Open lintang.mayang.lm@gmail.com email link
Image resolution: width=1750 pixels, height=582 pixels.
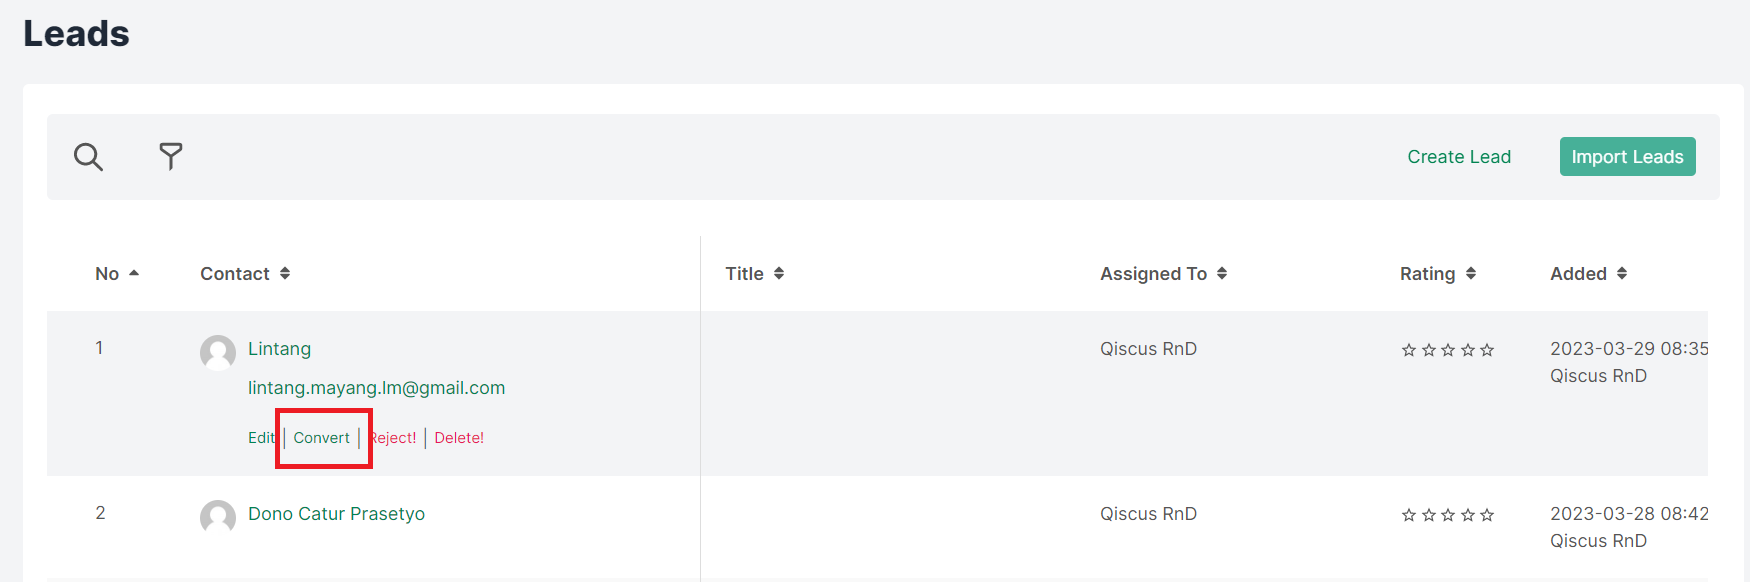pyautogui.click(x=376, y=388)
